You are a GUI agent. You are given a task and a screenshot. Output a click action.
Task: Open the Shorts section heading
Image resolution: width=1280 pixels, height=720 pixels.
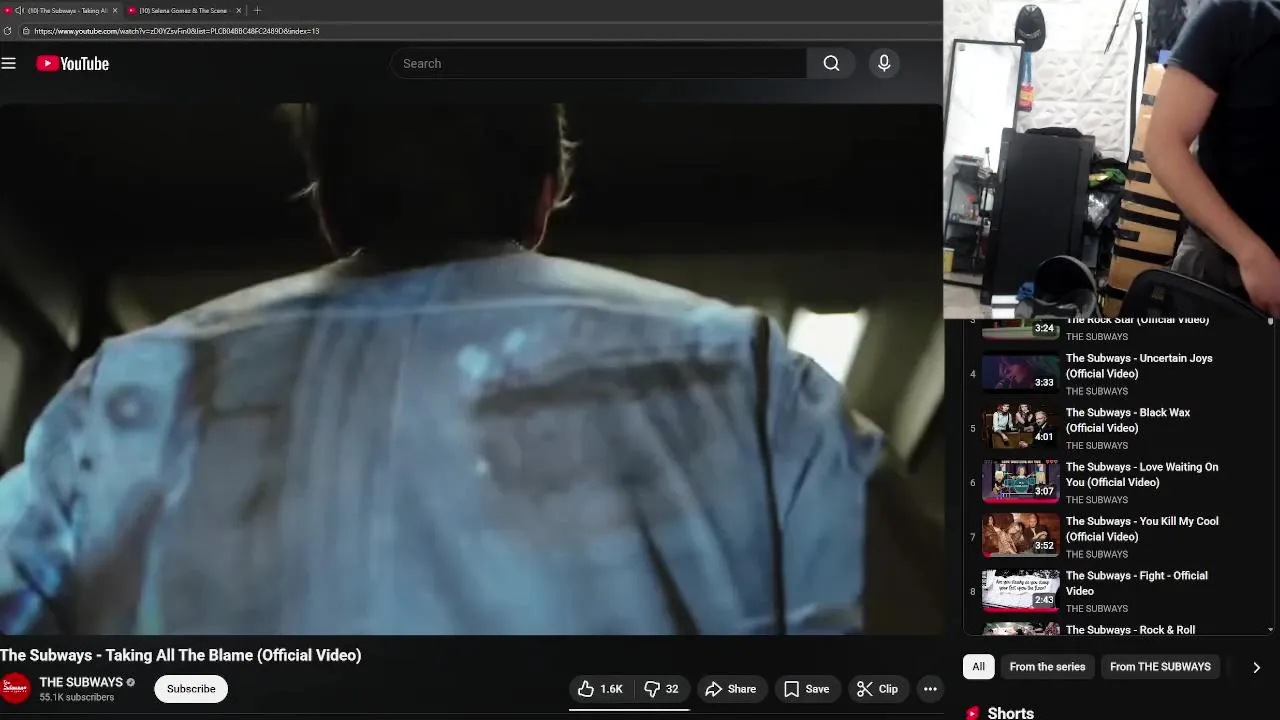tap(1010, 713)
